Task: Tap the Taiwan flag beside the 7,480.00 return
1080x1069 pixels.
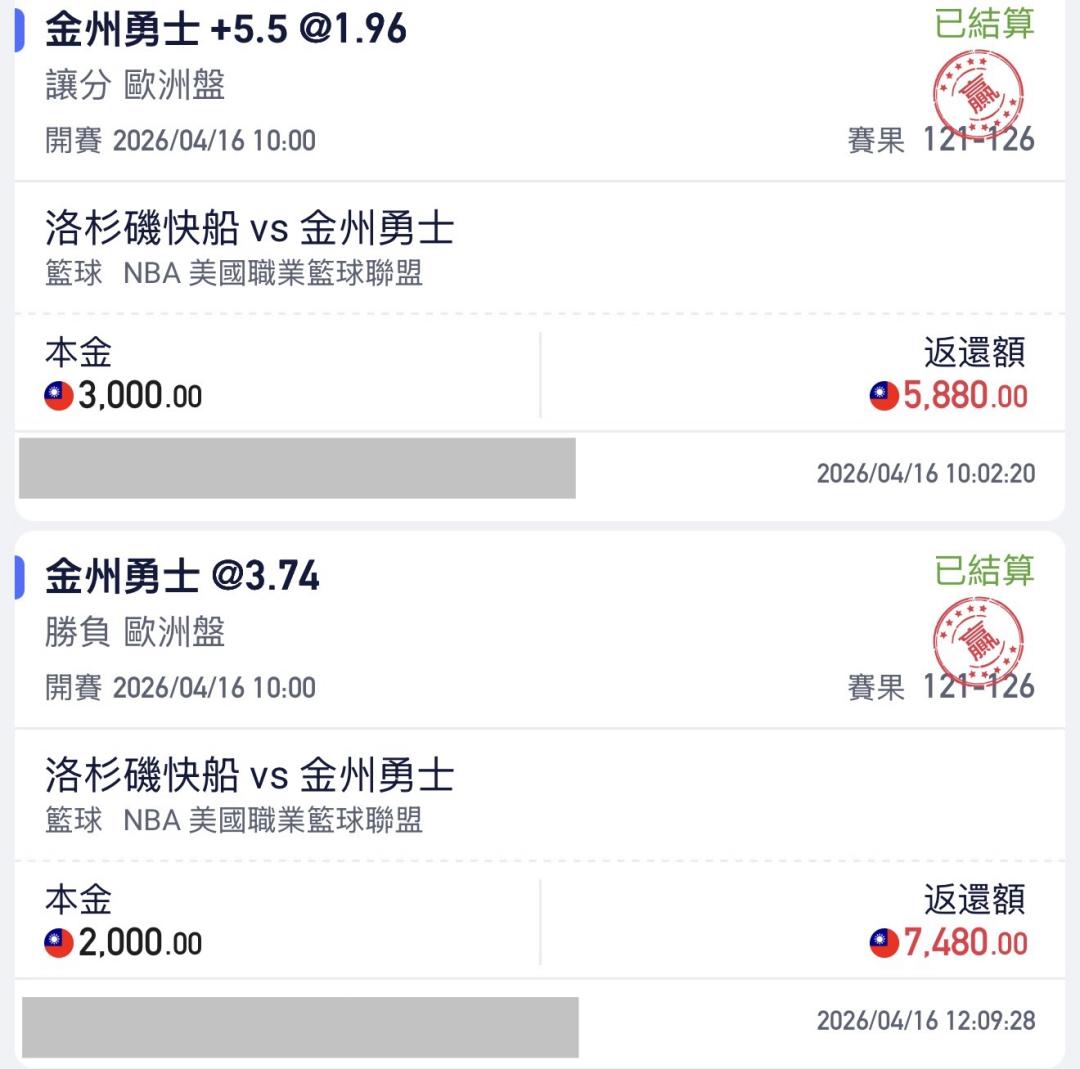Action: click(884, 943)
